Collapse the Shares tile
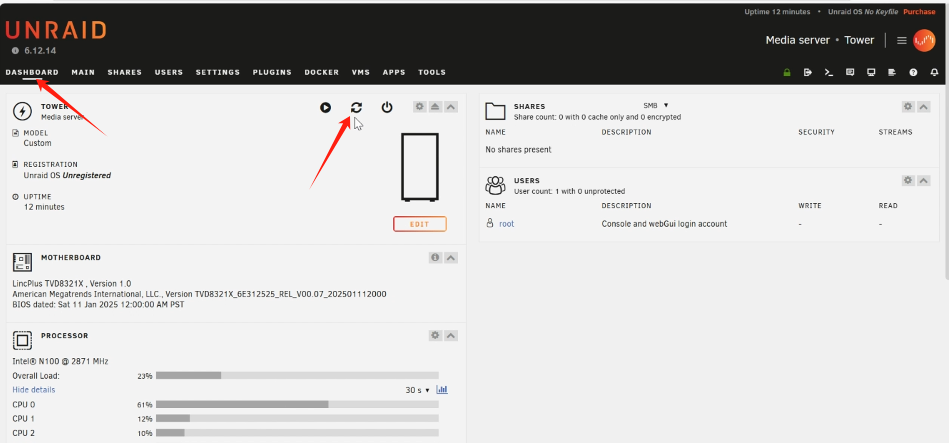This screenshot has width=949, height=443. 924,107
